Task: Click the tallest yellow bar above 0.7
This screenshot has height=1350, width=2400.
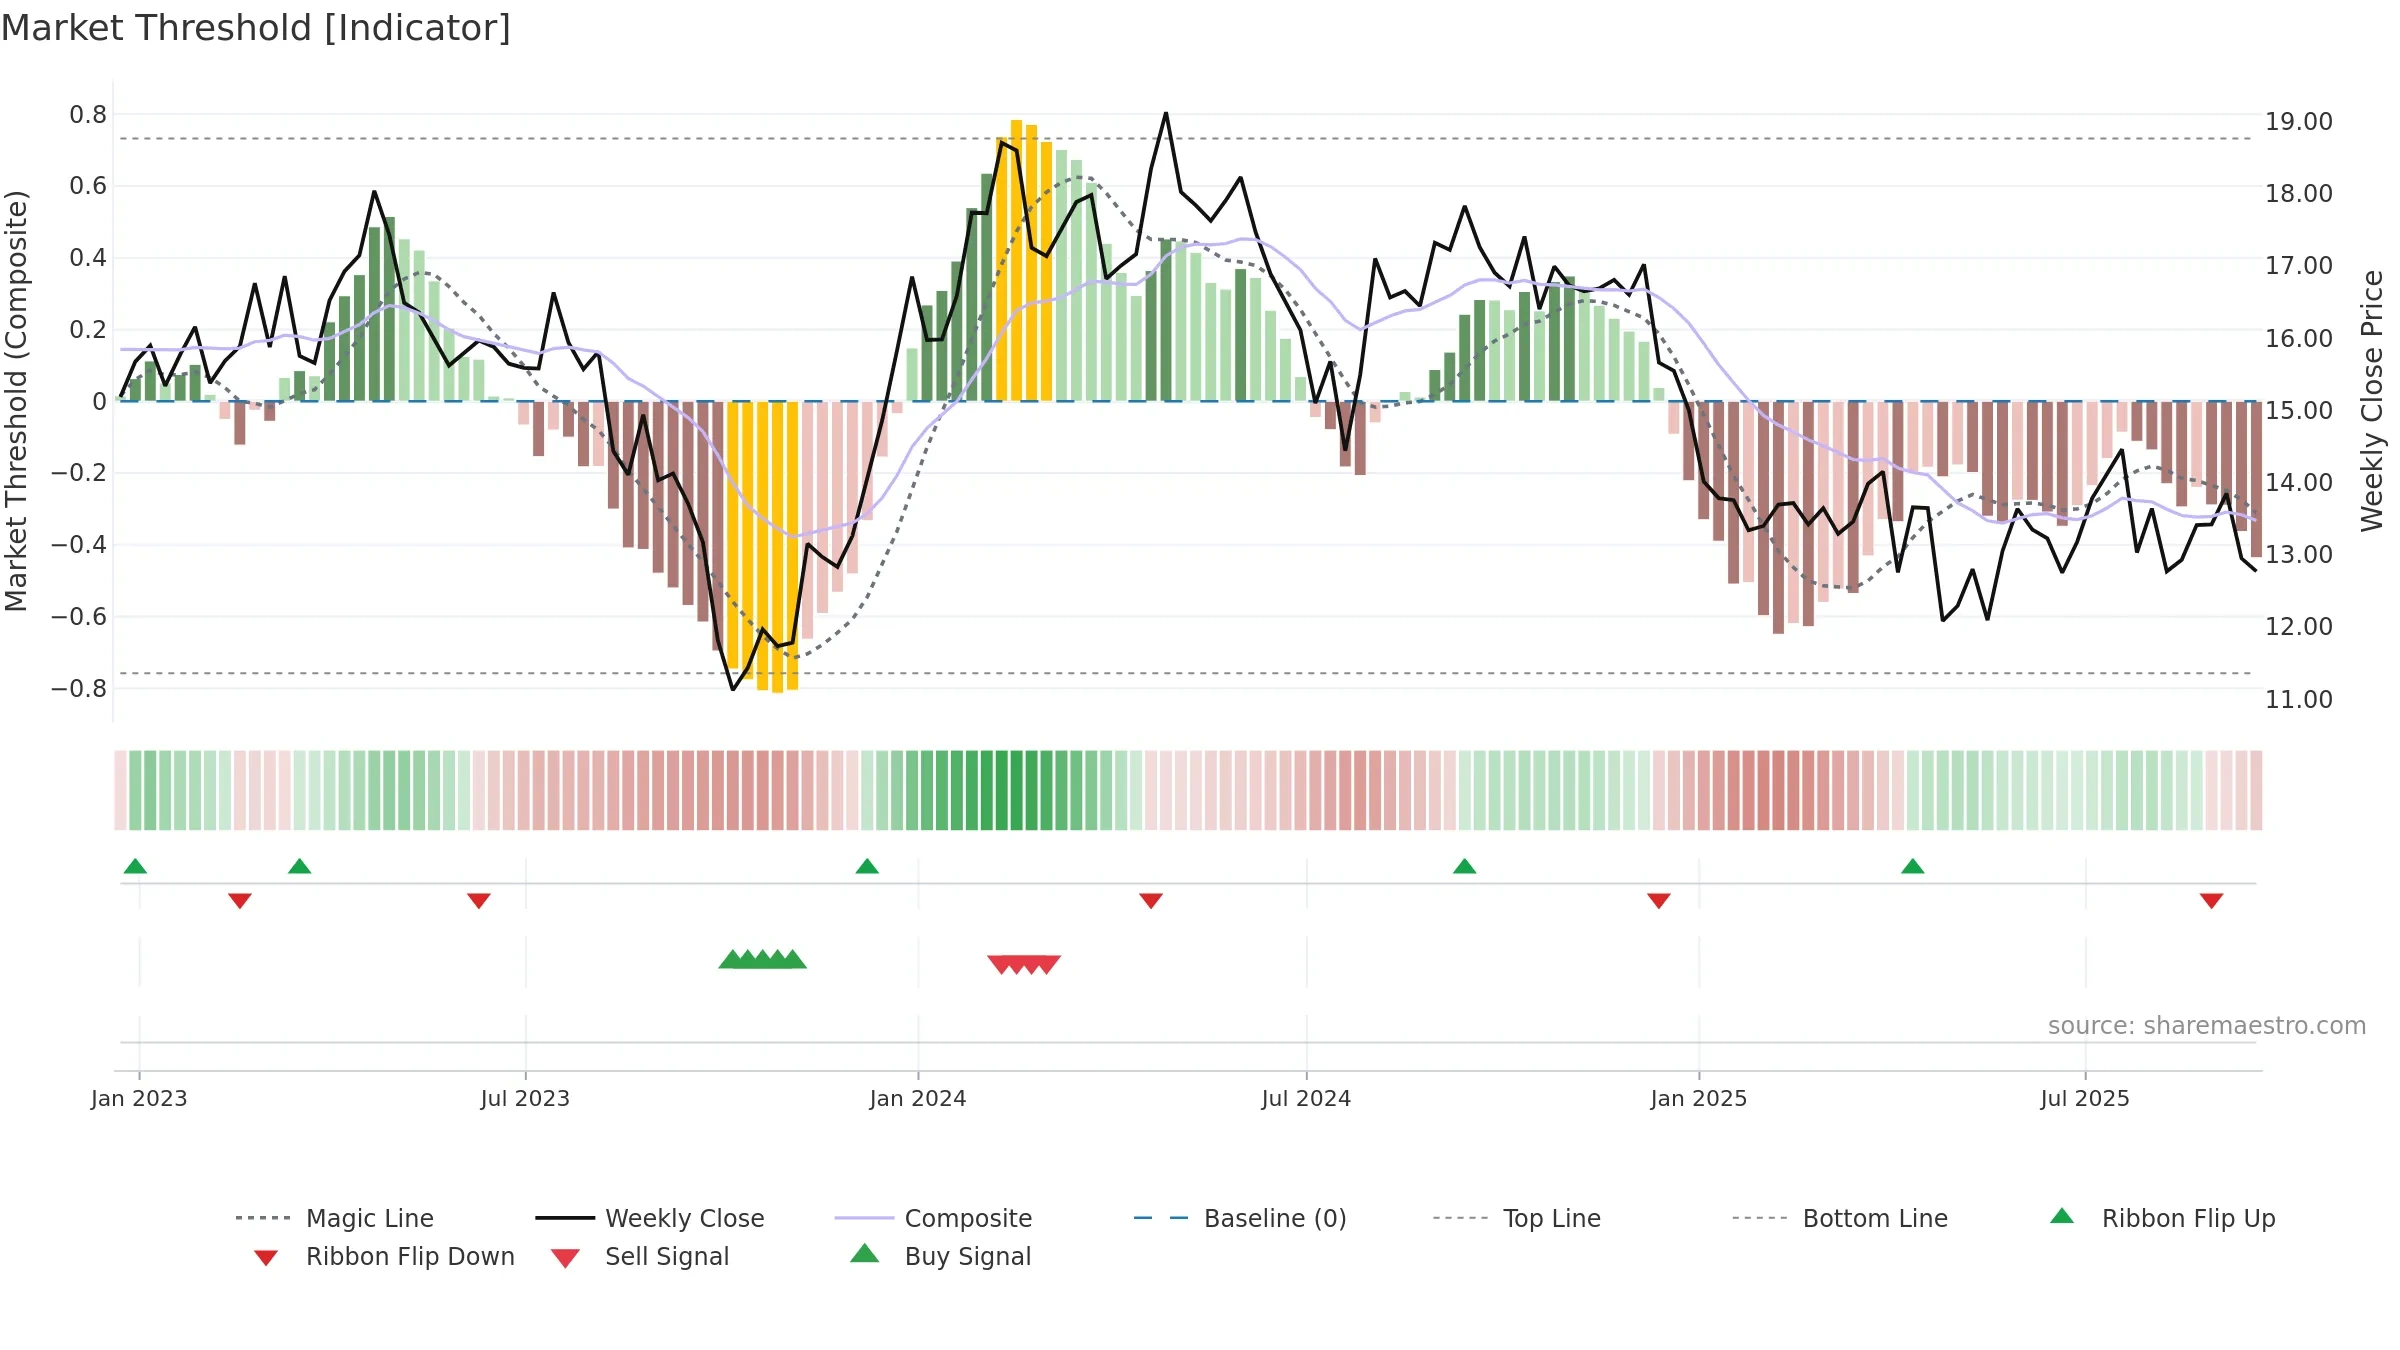Action: 1016,260
